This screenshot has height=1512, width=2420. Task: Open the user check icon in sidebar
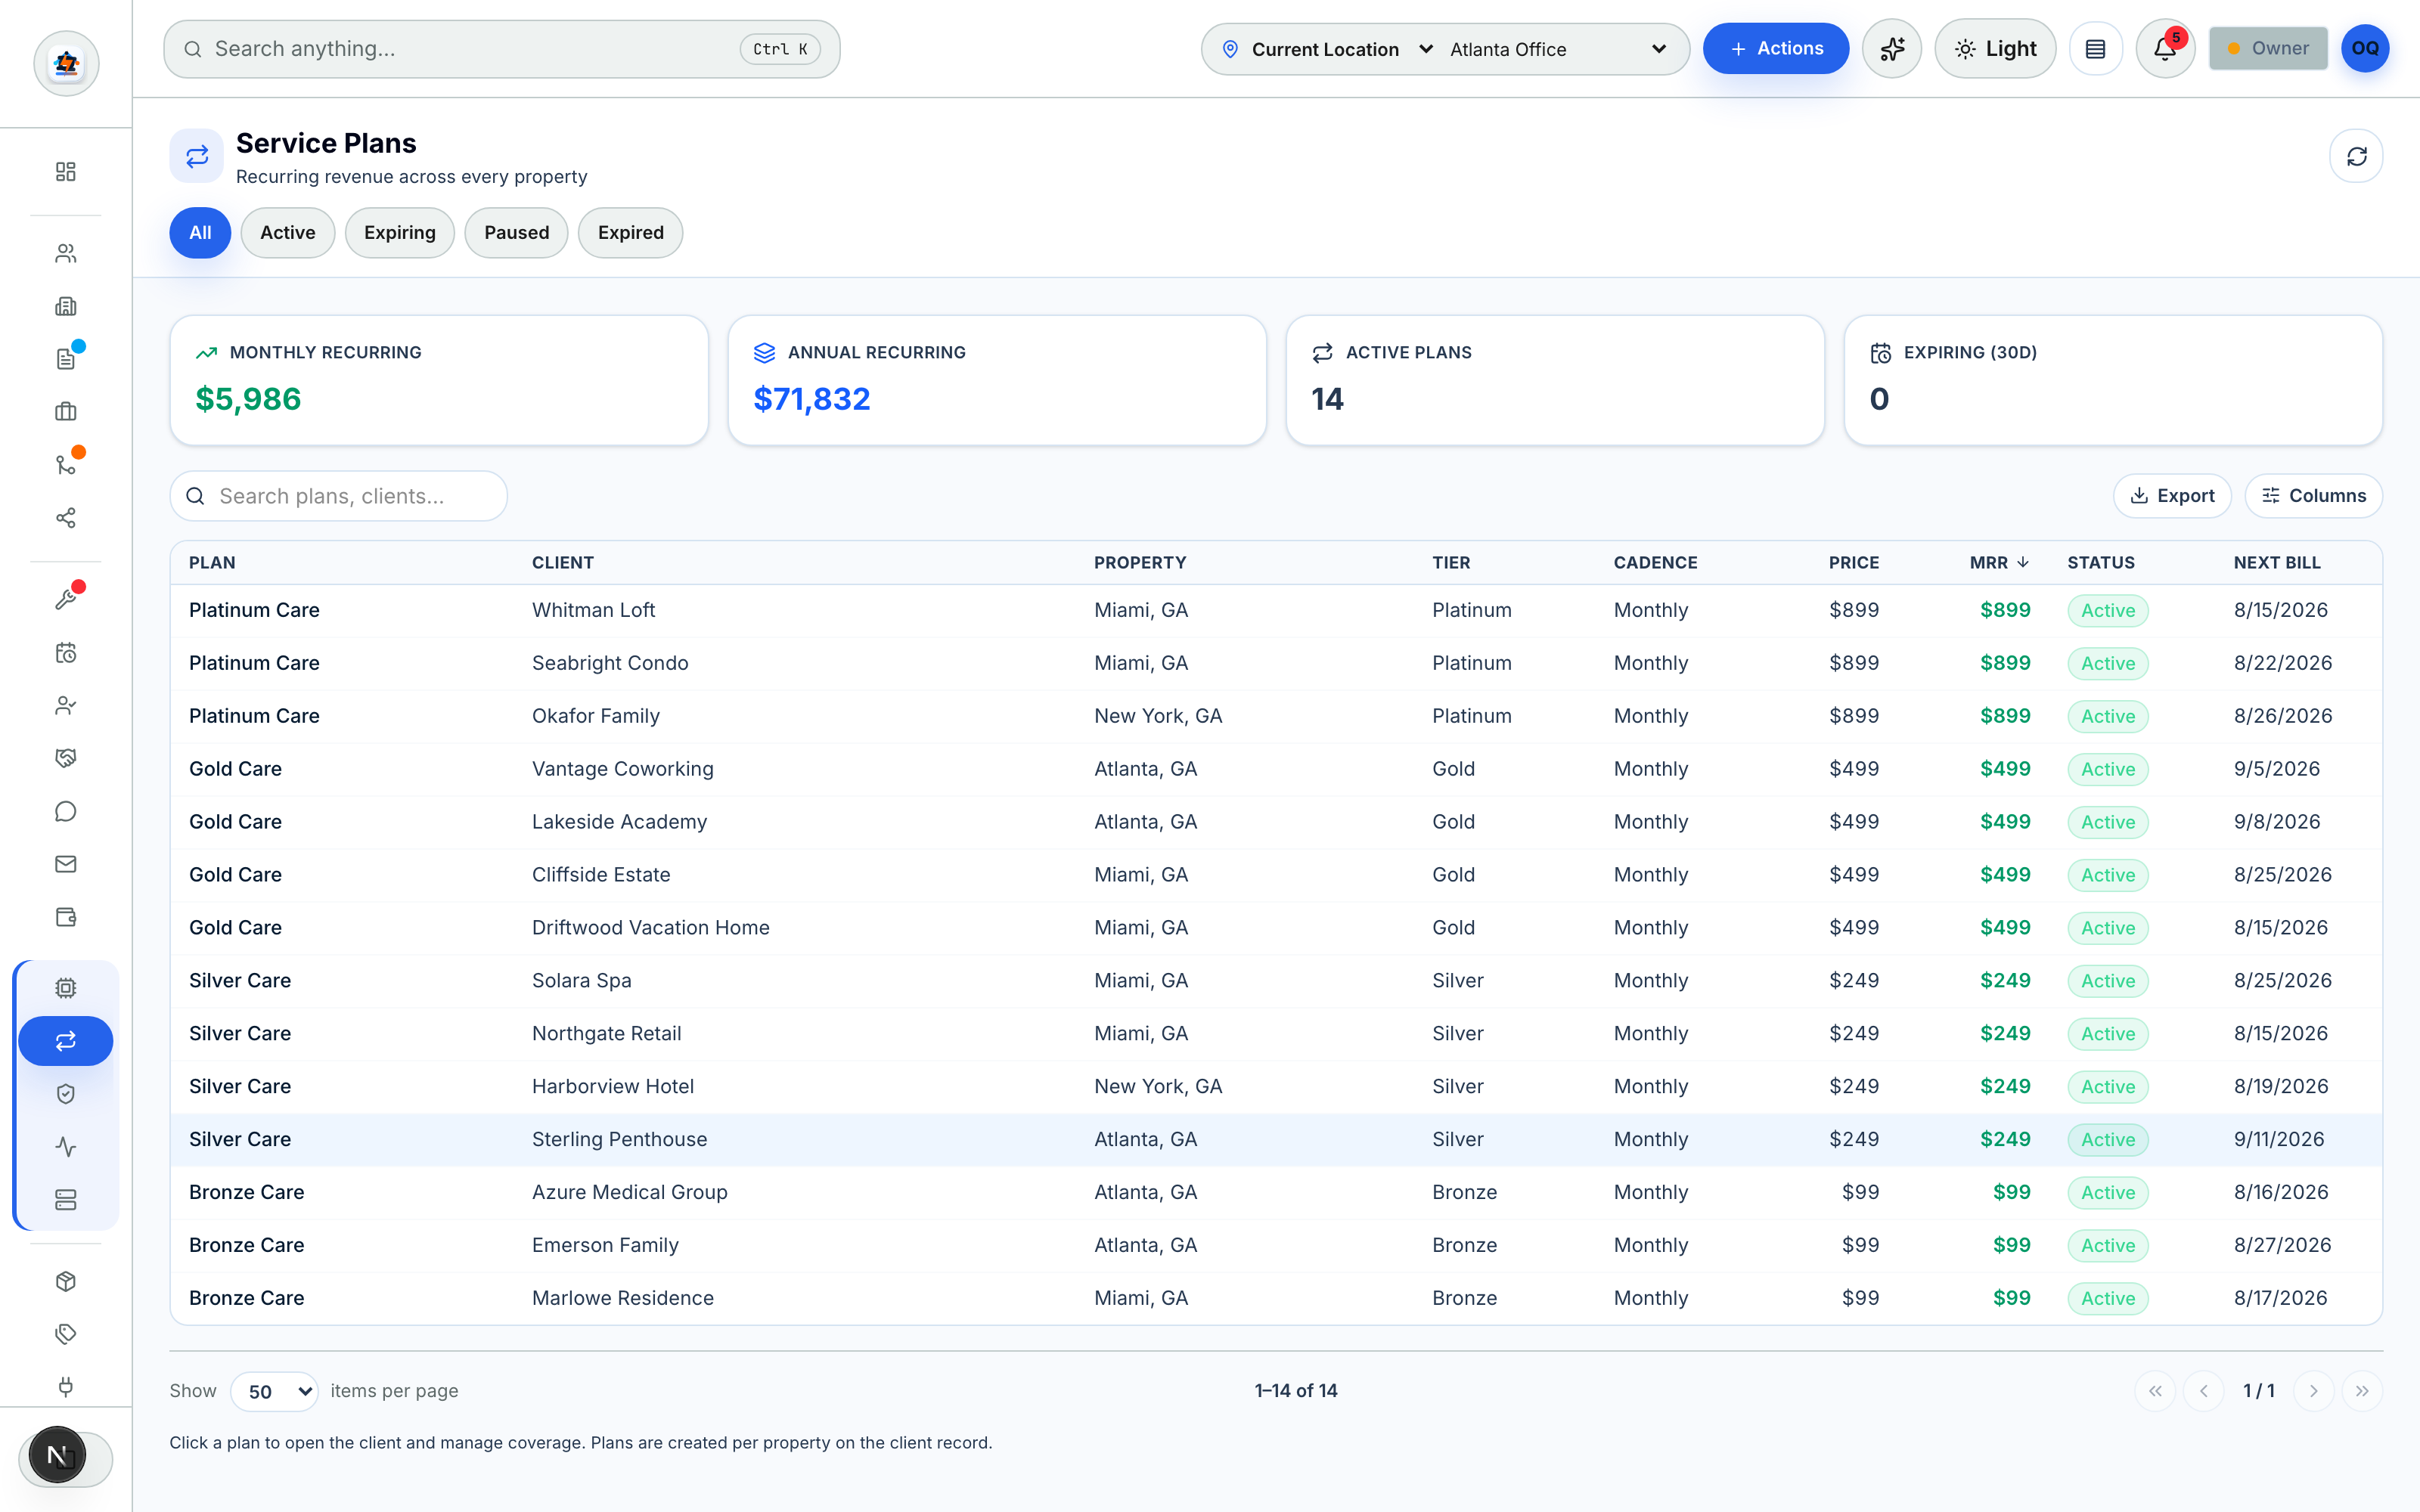[66, 706]
